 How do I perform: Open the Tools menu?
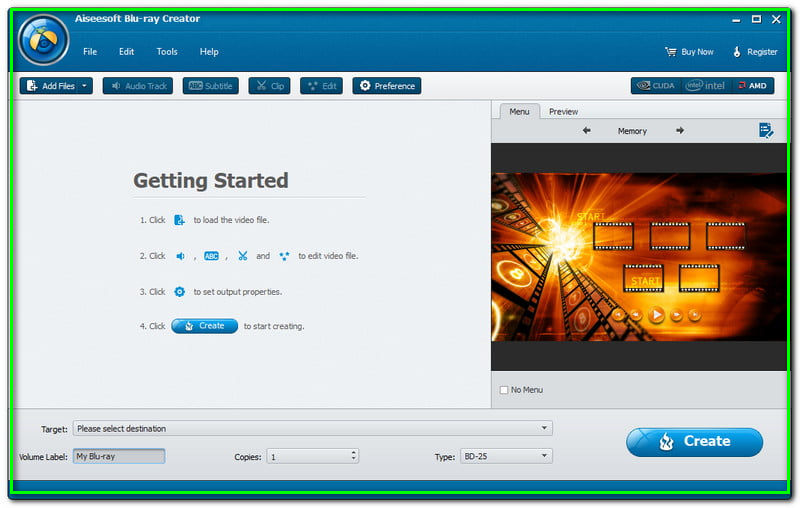click(x=167, y=52)
